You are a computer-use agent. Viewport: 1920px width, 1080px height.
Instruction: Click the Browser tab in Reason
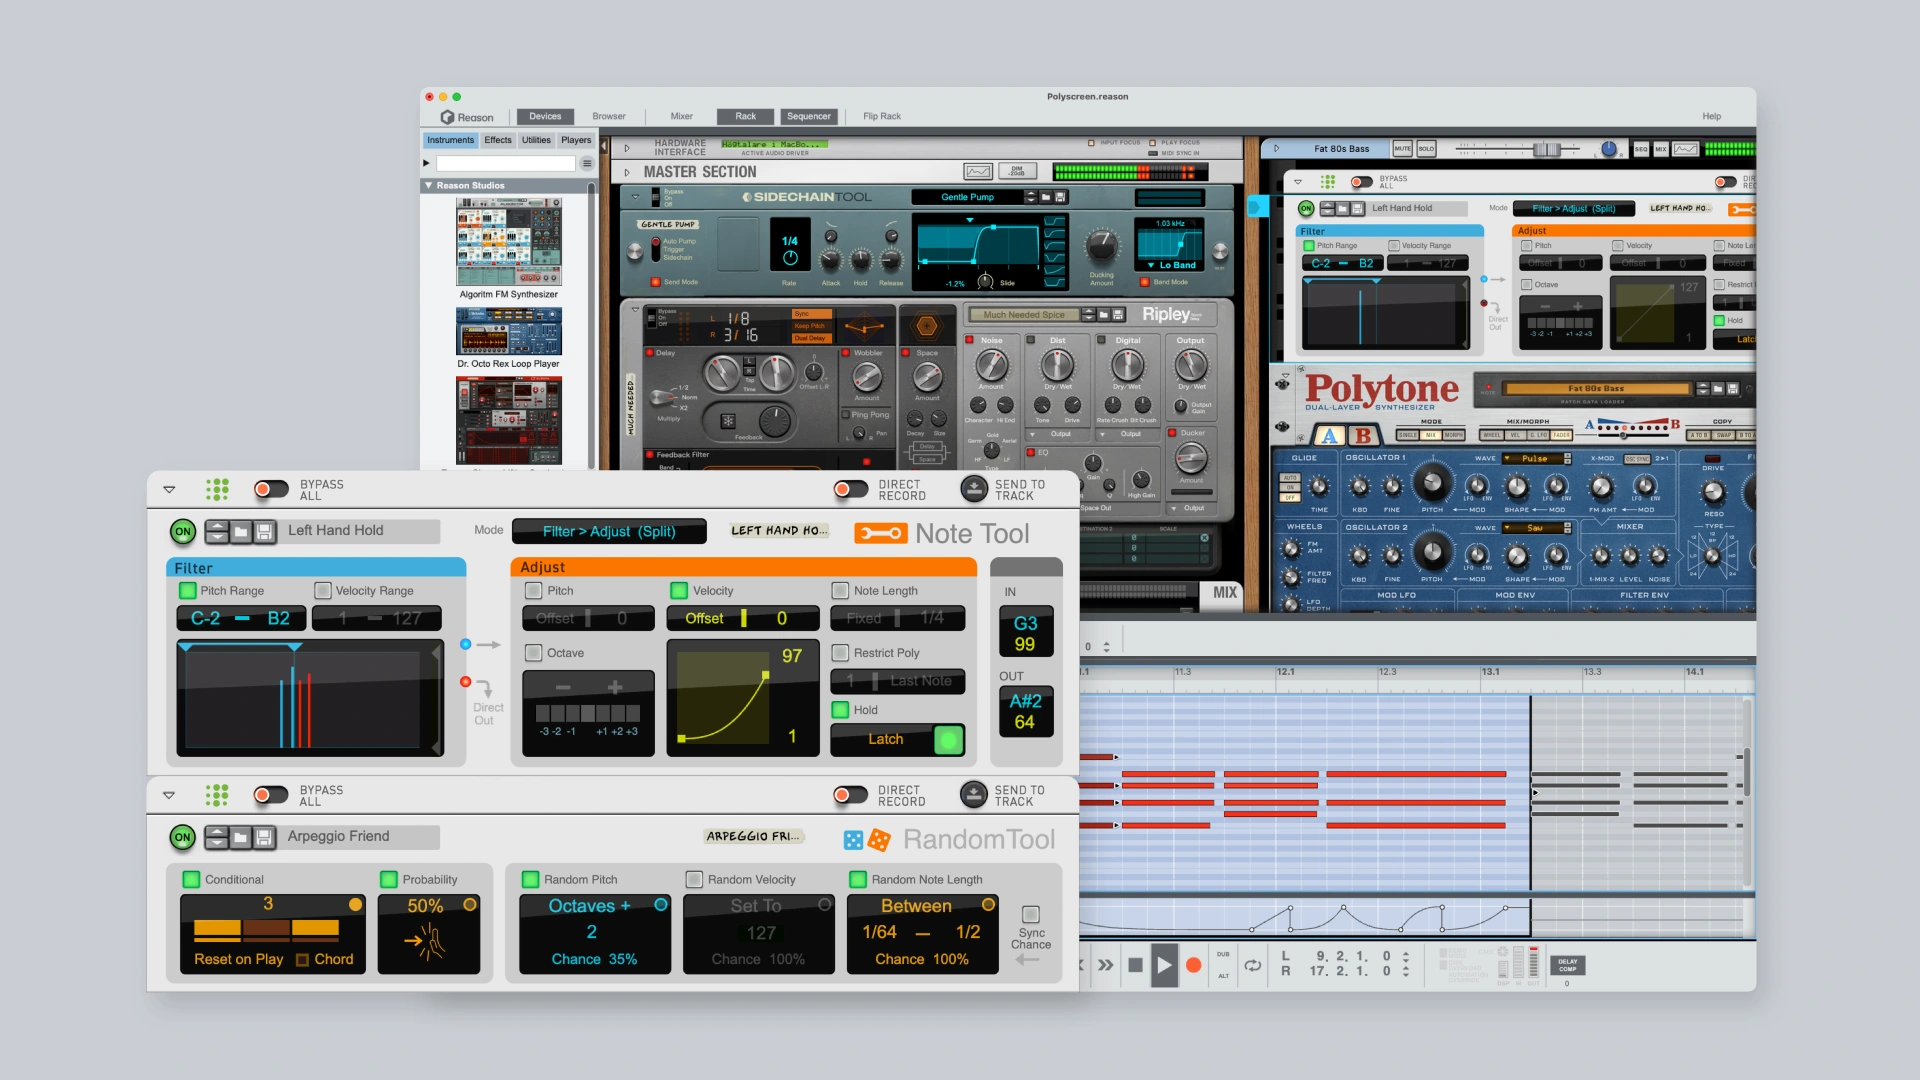[x=605, y=116]
